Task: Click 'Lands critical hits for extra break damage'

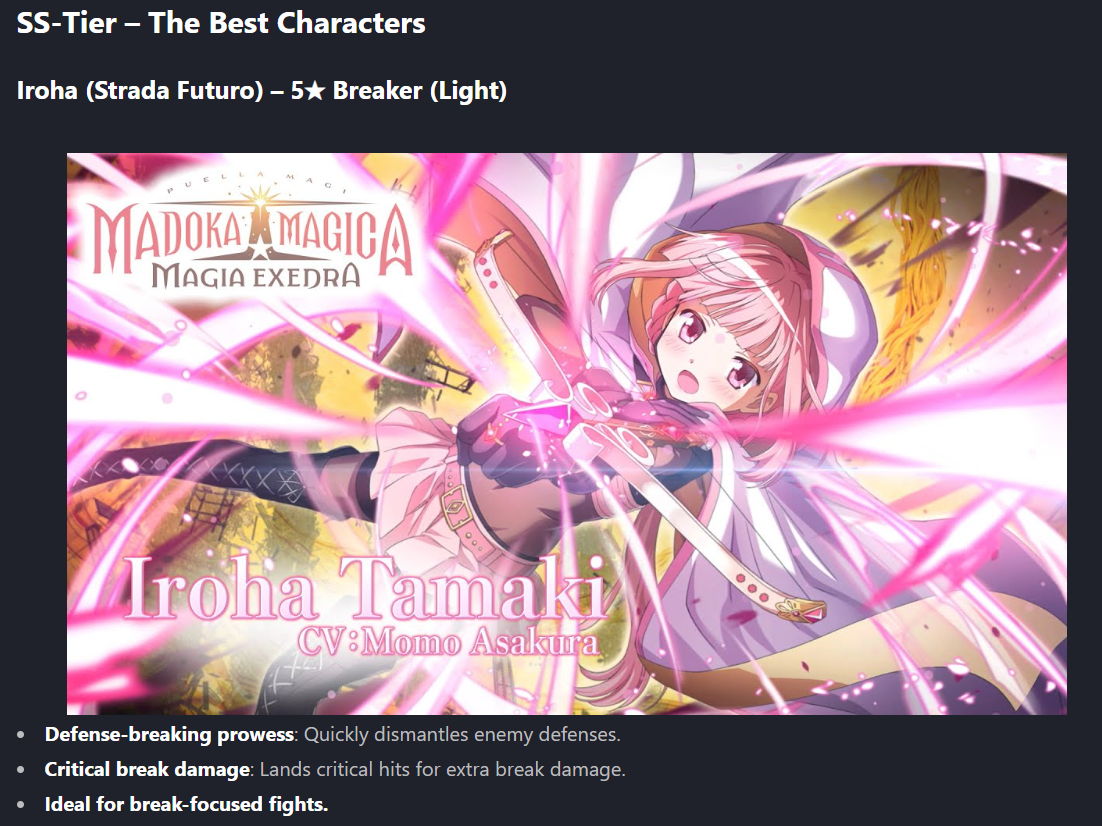Action: click(442, 769)
